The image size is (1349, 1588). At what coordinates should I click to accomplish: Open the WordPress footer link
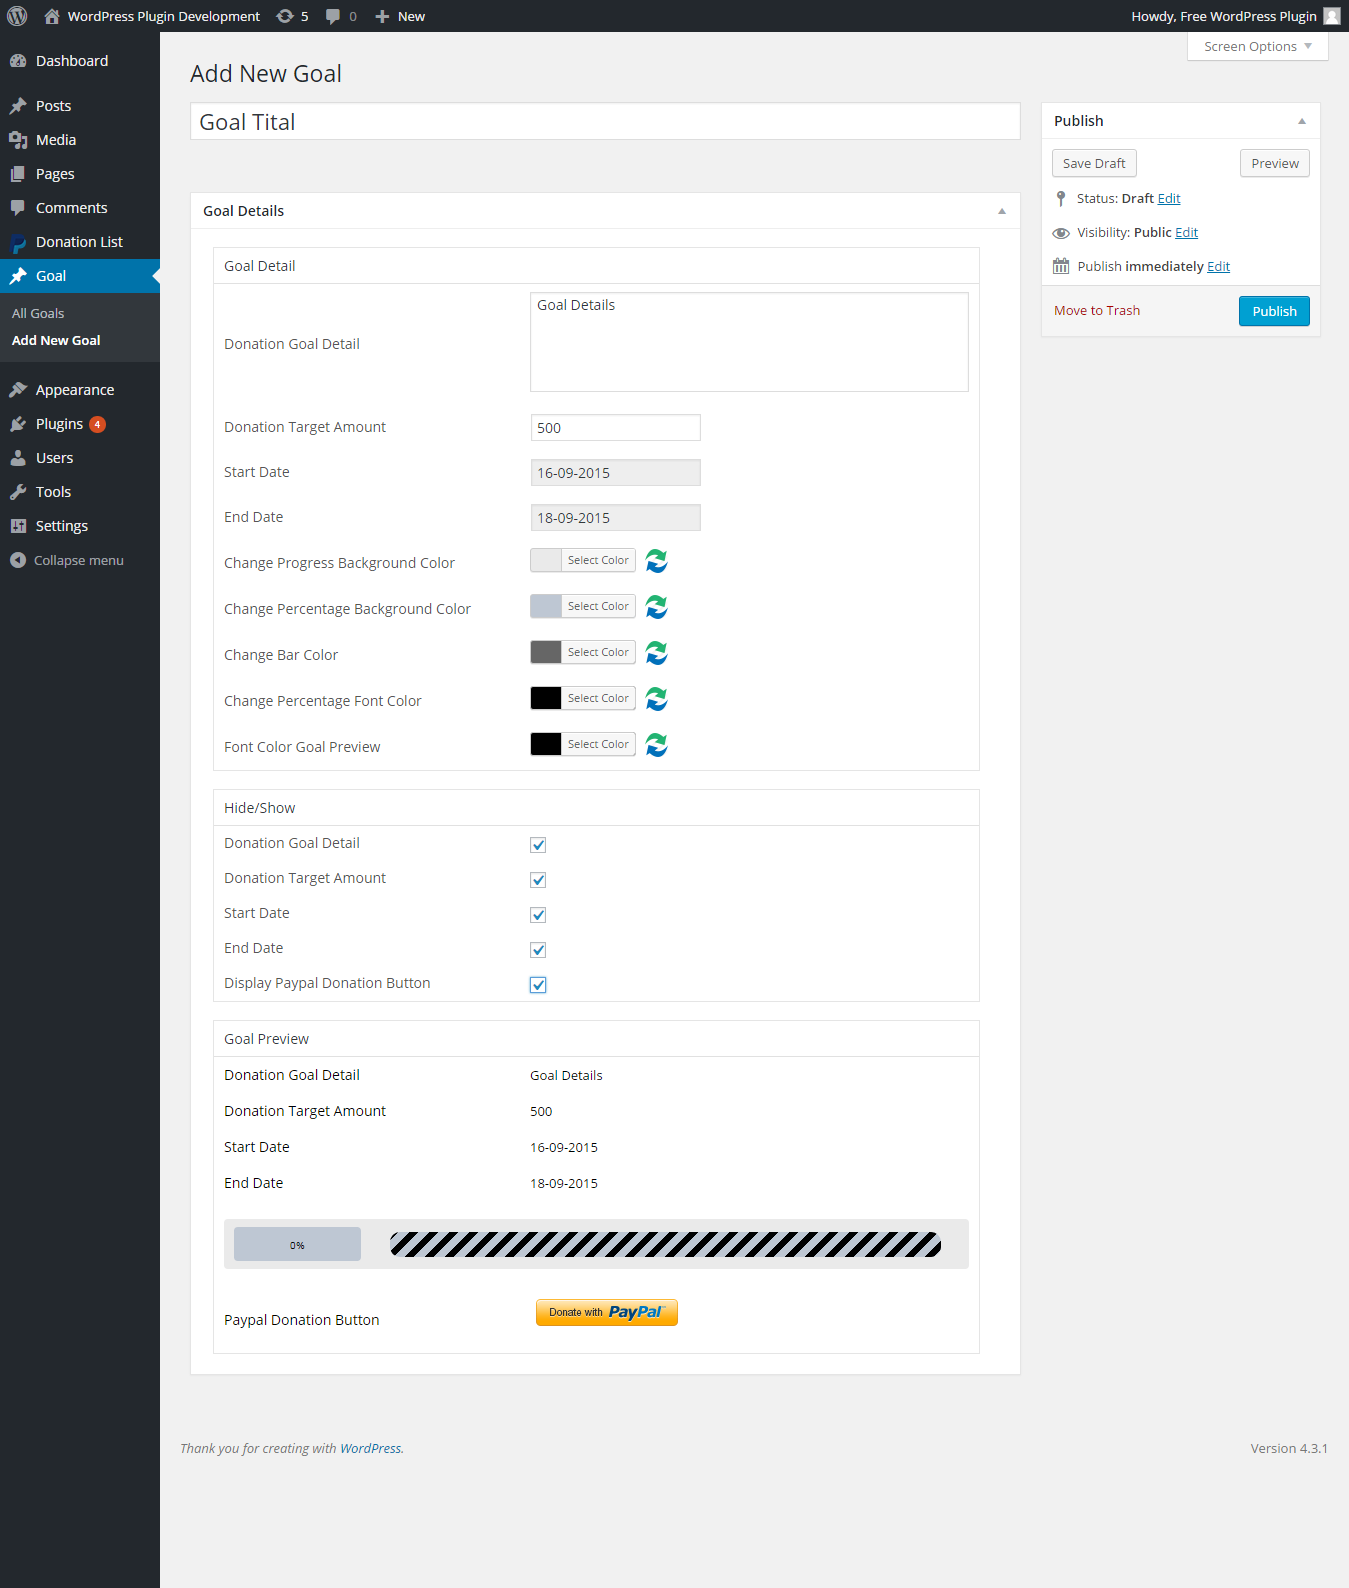click(370, 1448)
